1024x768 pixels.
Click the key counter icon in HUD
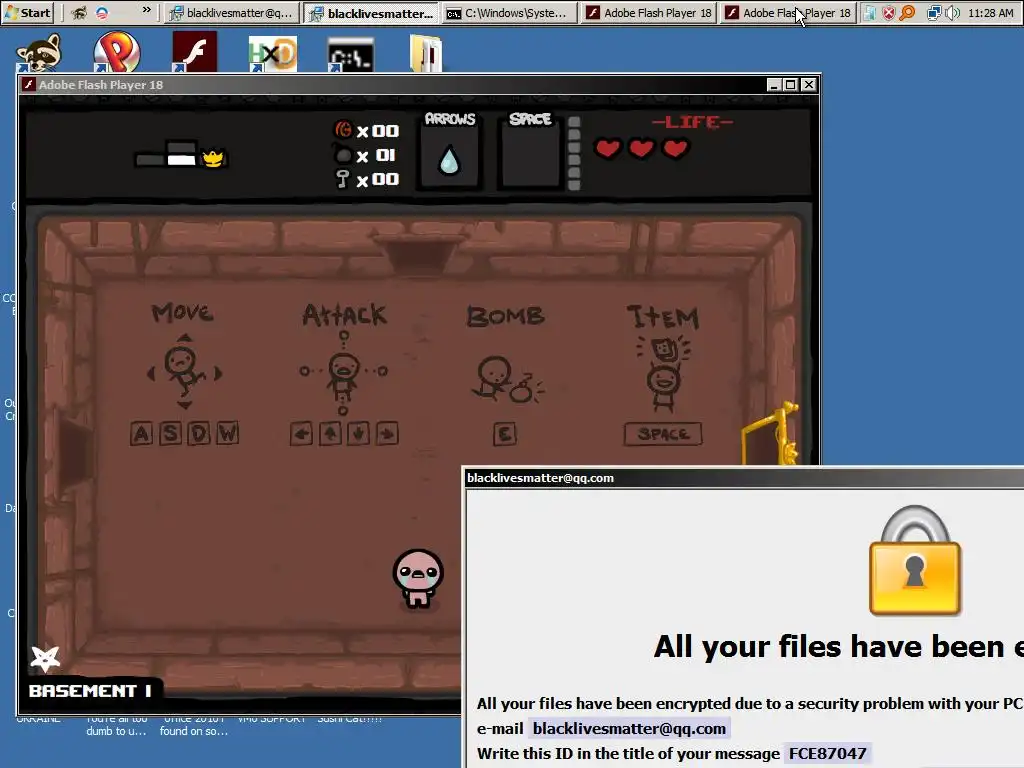(342, 179)
